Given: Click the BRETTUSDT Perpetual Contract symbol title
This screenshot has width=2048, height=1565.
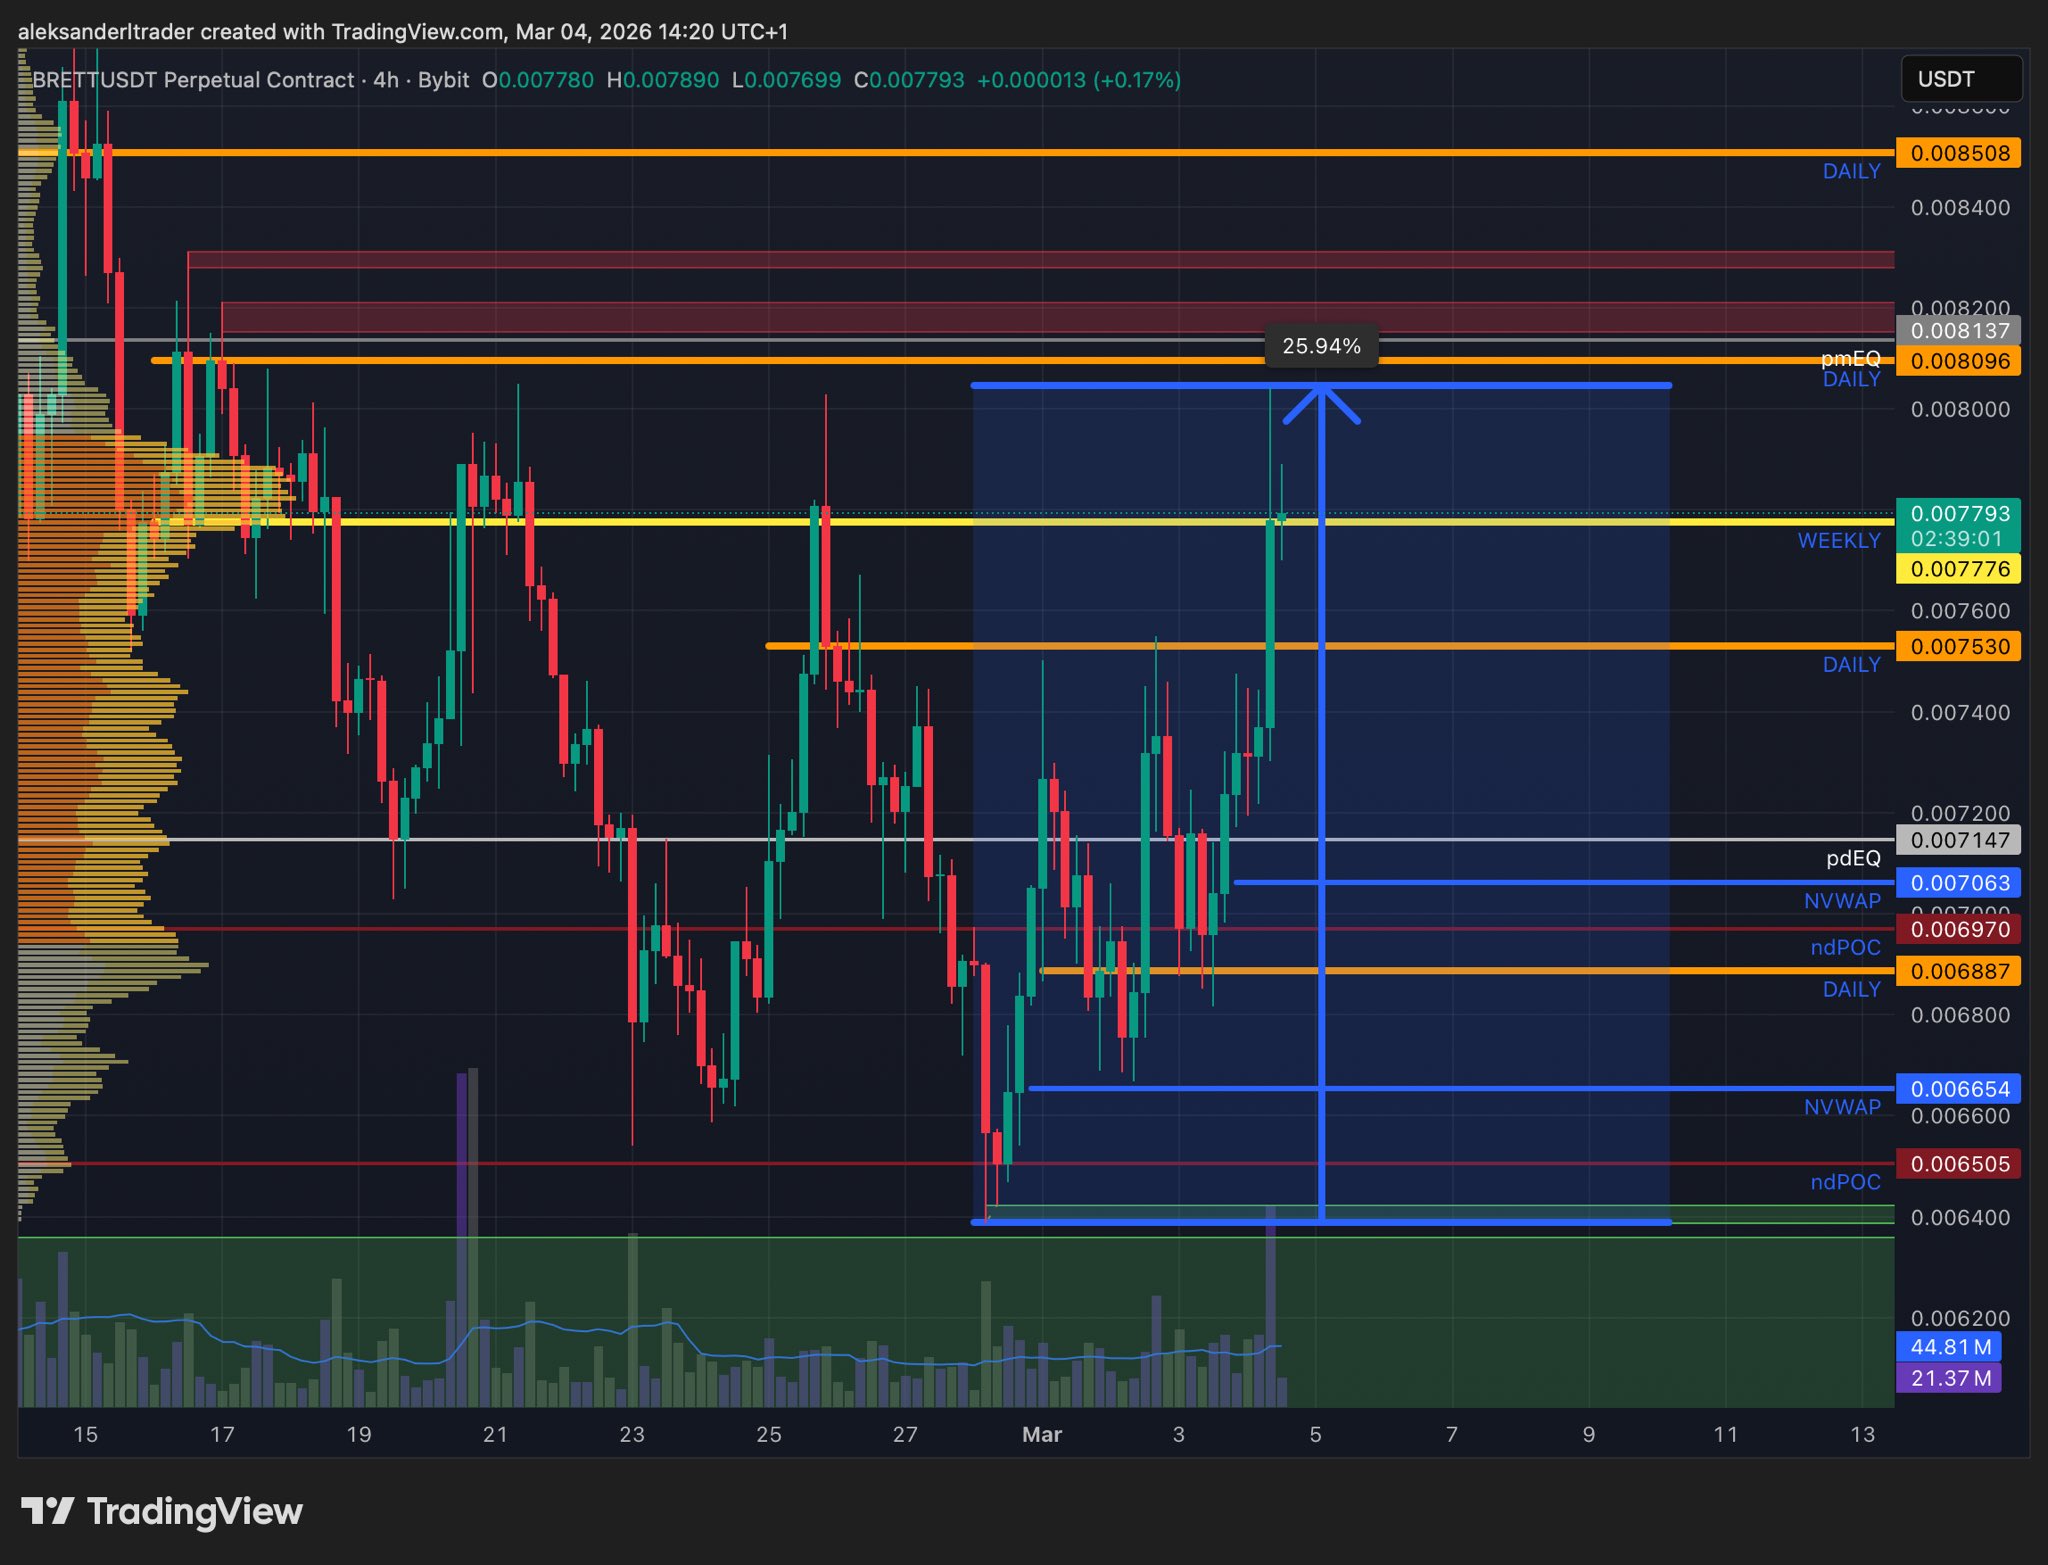Looking at the screenshot, I should coord(193,80).
